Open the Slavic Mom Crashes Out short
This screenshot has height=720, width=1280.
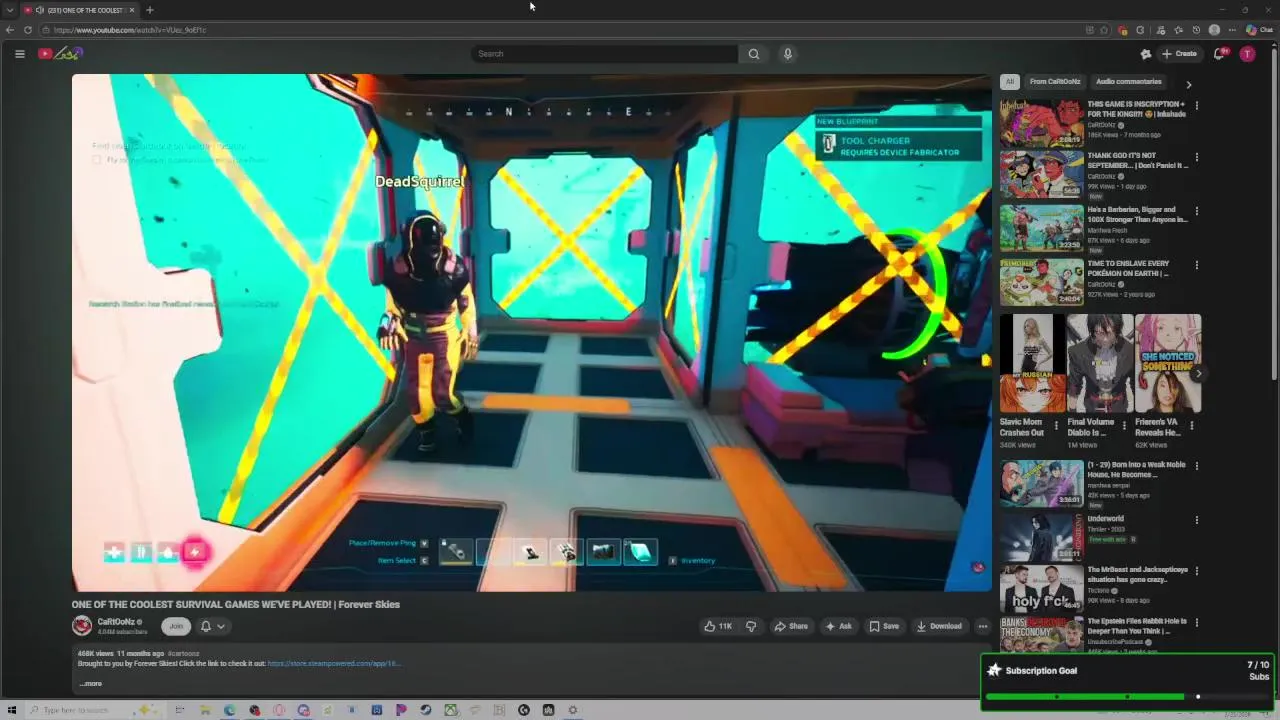(x=1032, y=364)
